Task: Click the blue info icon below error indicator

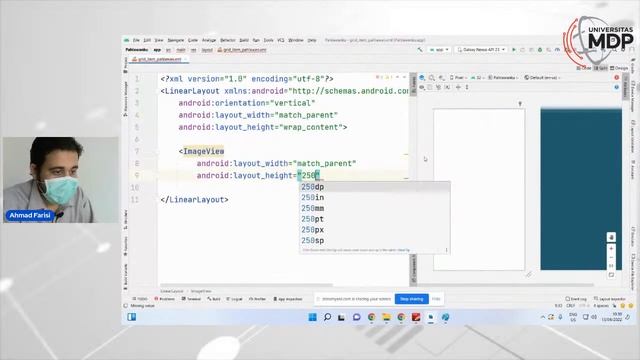Action: point(616,87)
